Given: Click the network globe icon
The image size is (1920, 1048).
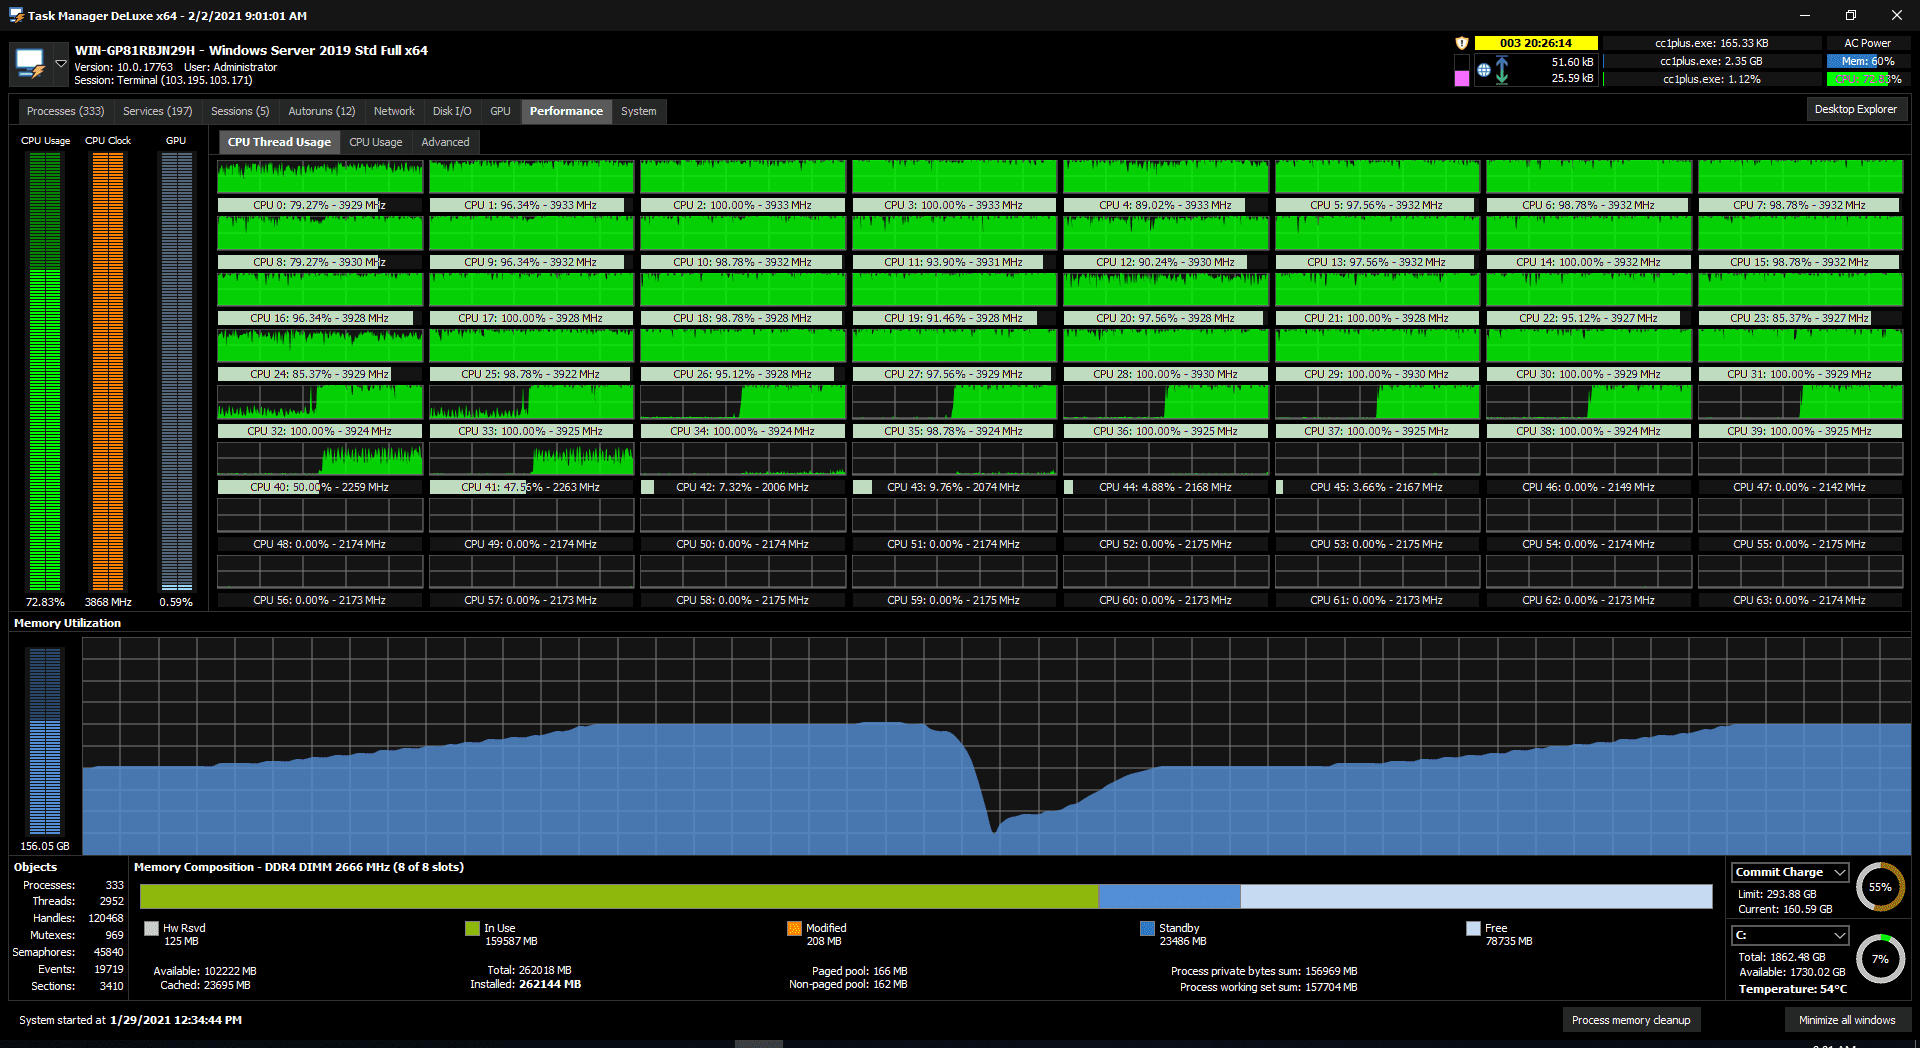Looking at the screenshot, I should [x=1484, y=70].
